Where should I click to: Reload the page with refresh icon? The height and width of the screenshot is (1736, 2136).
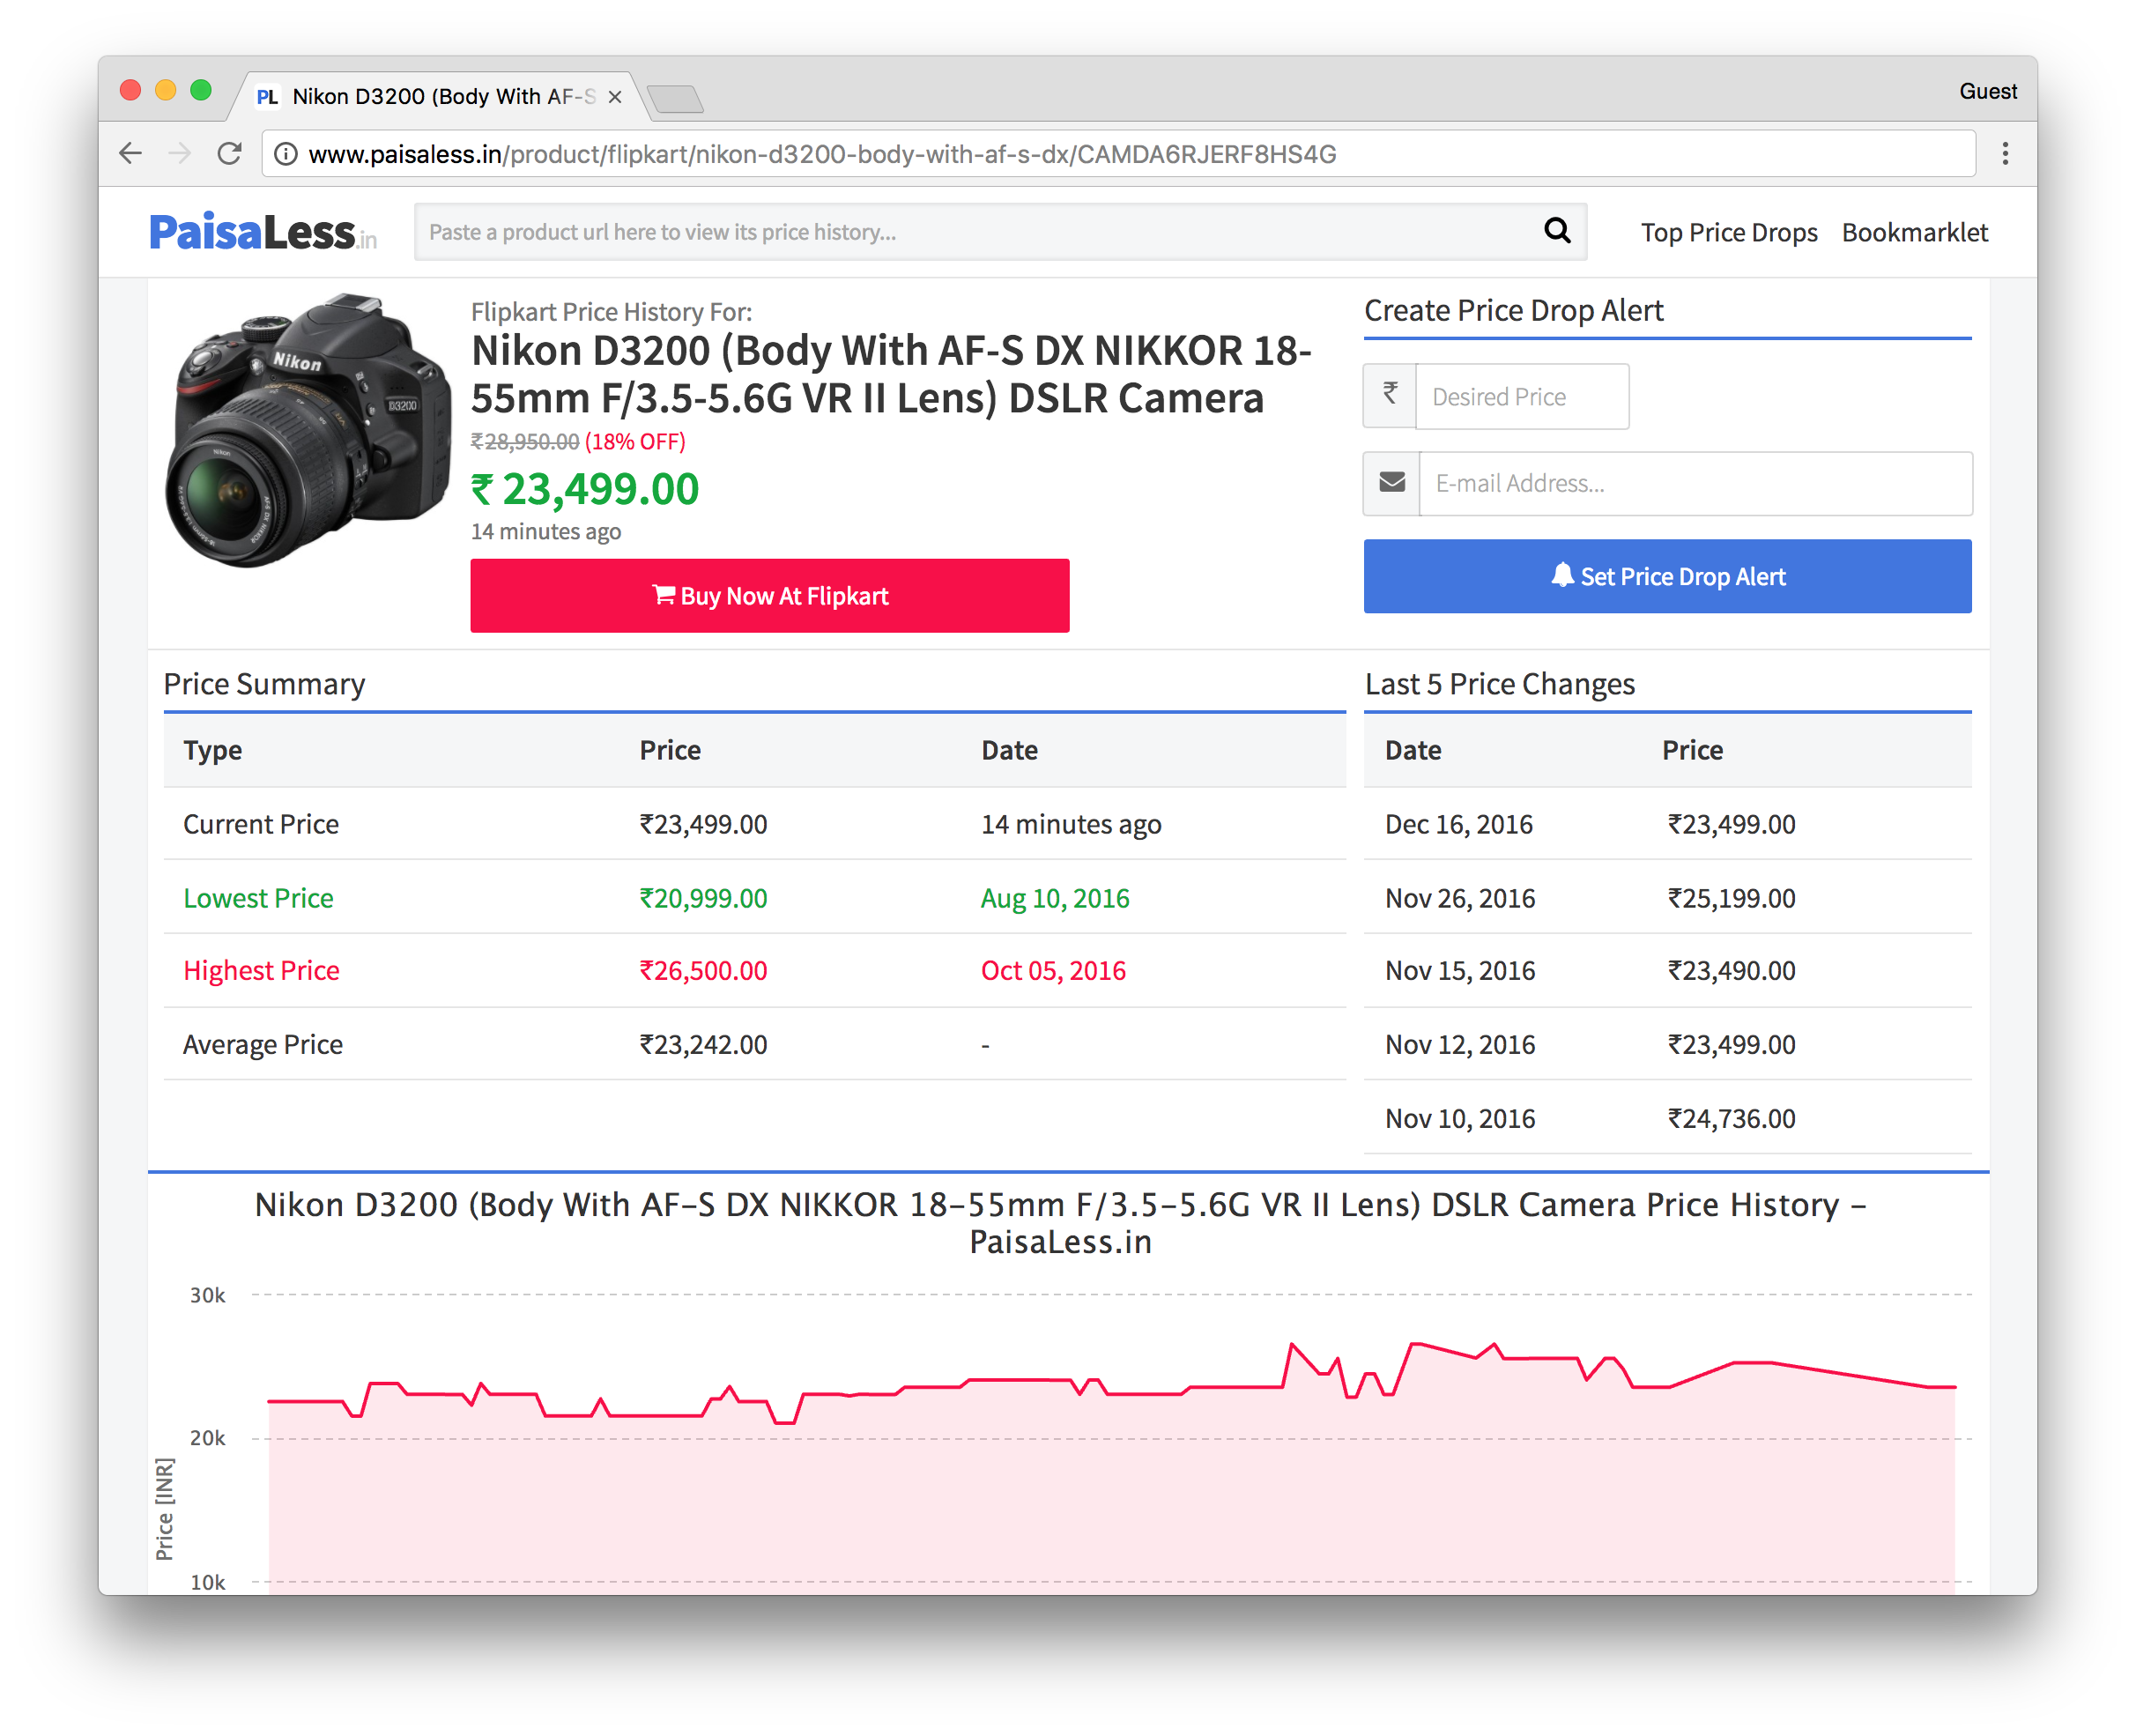point(229,153)
